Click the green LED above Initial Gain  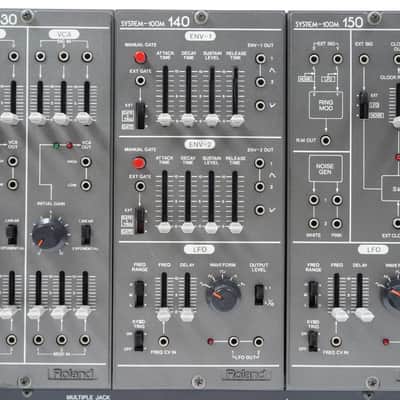(x=57, y=146)
